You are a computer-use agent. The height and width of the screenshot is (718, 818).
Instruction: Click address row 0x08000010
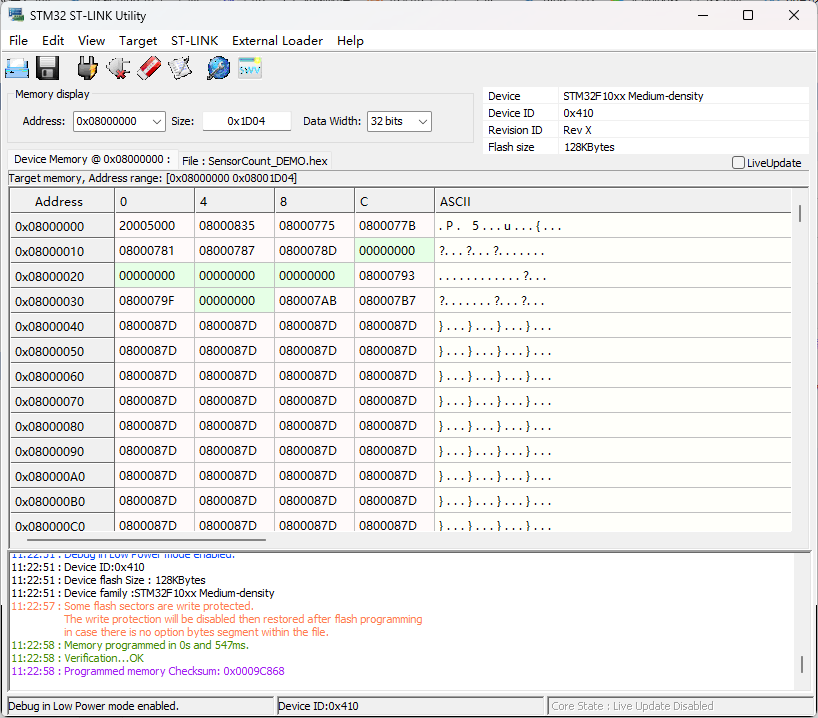[62, 252]
